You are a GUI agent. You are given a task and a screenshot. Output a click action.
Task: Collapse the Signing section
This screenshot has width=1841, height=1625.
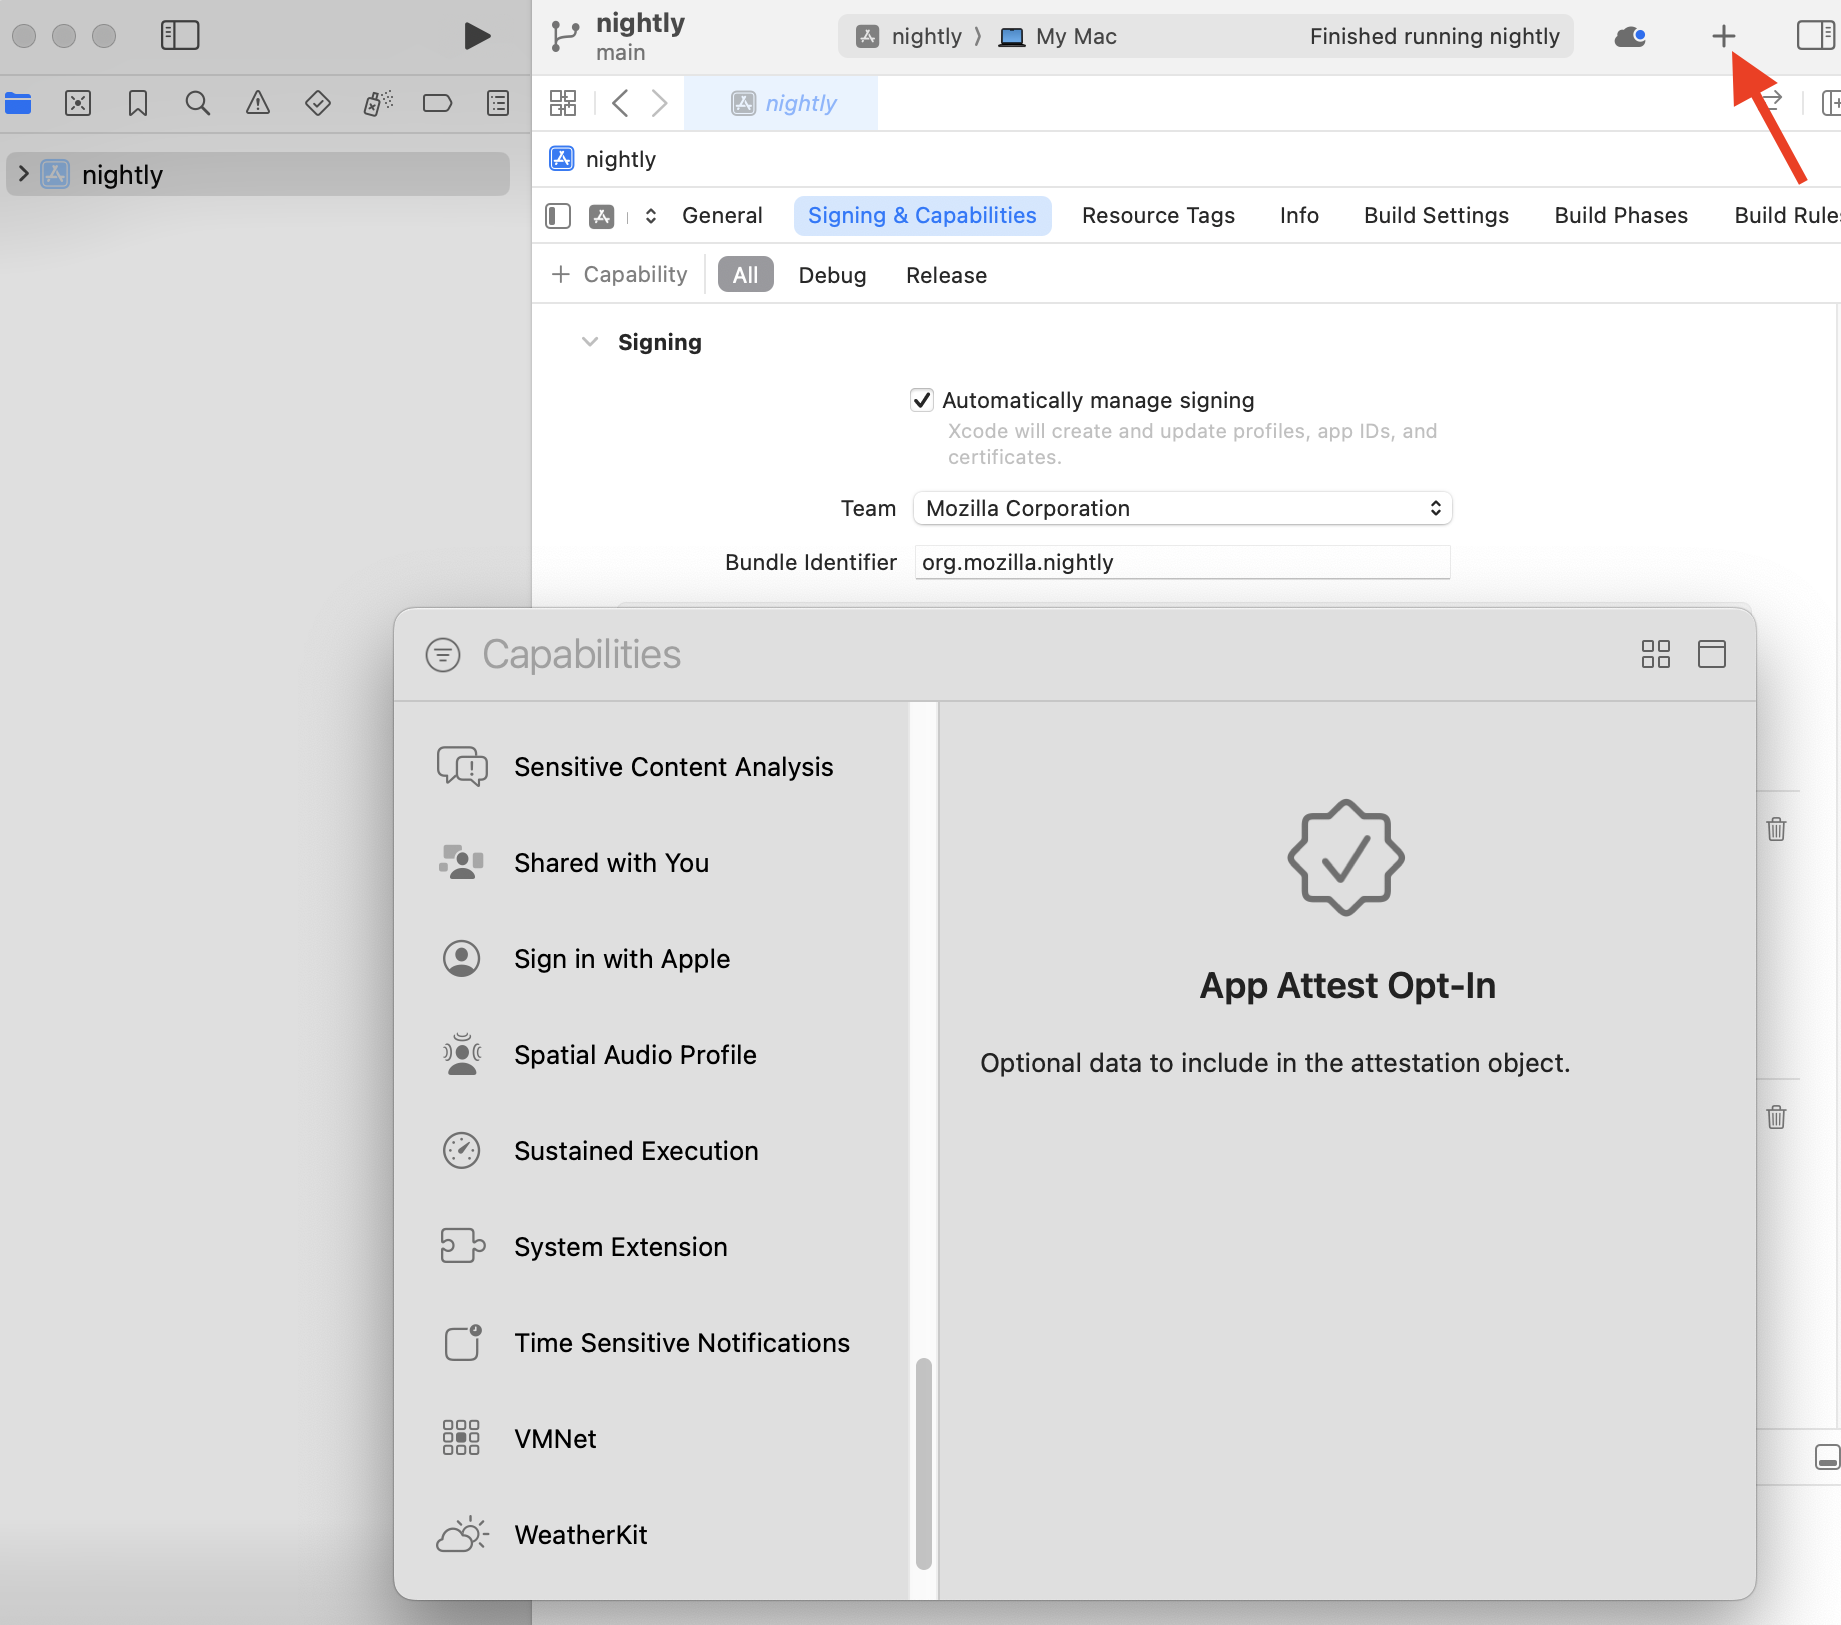coord(590,342)
